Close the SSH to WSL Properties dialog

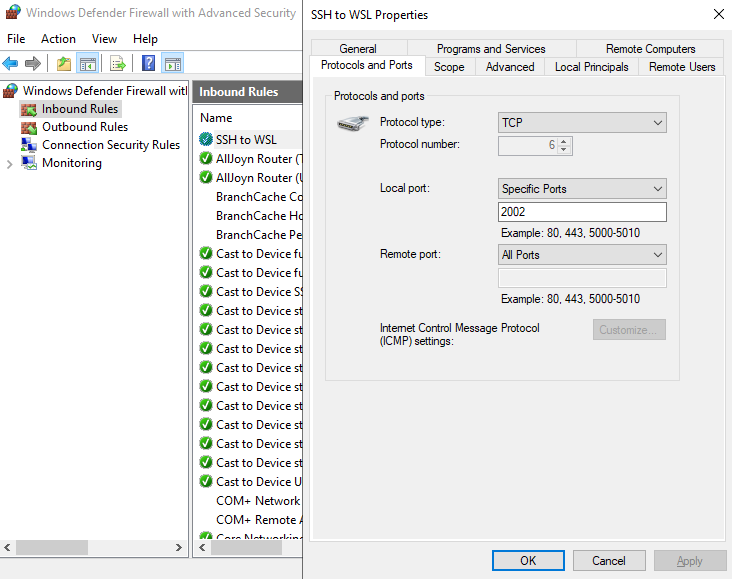click(718, 14)
